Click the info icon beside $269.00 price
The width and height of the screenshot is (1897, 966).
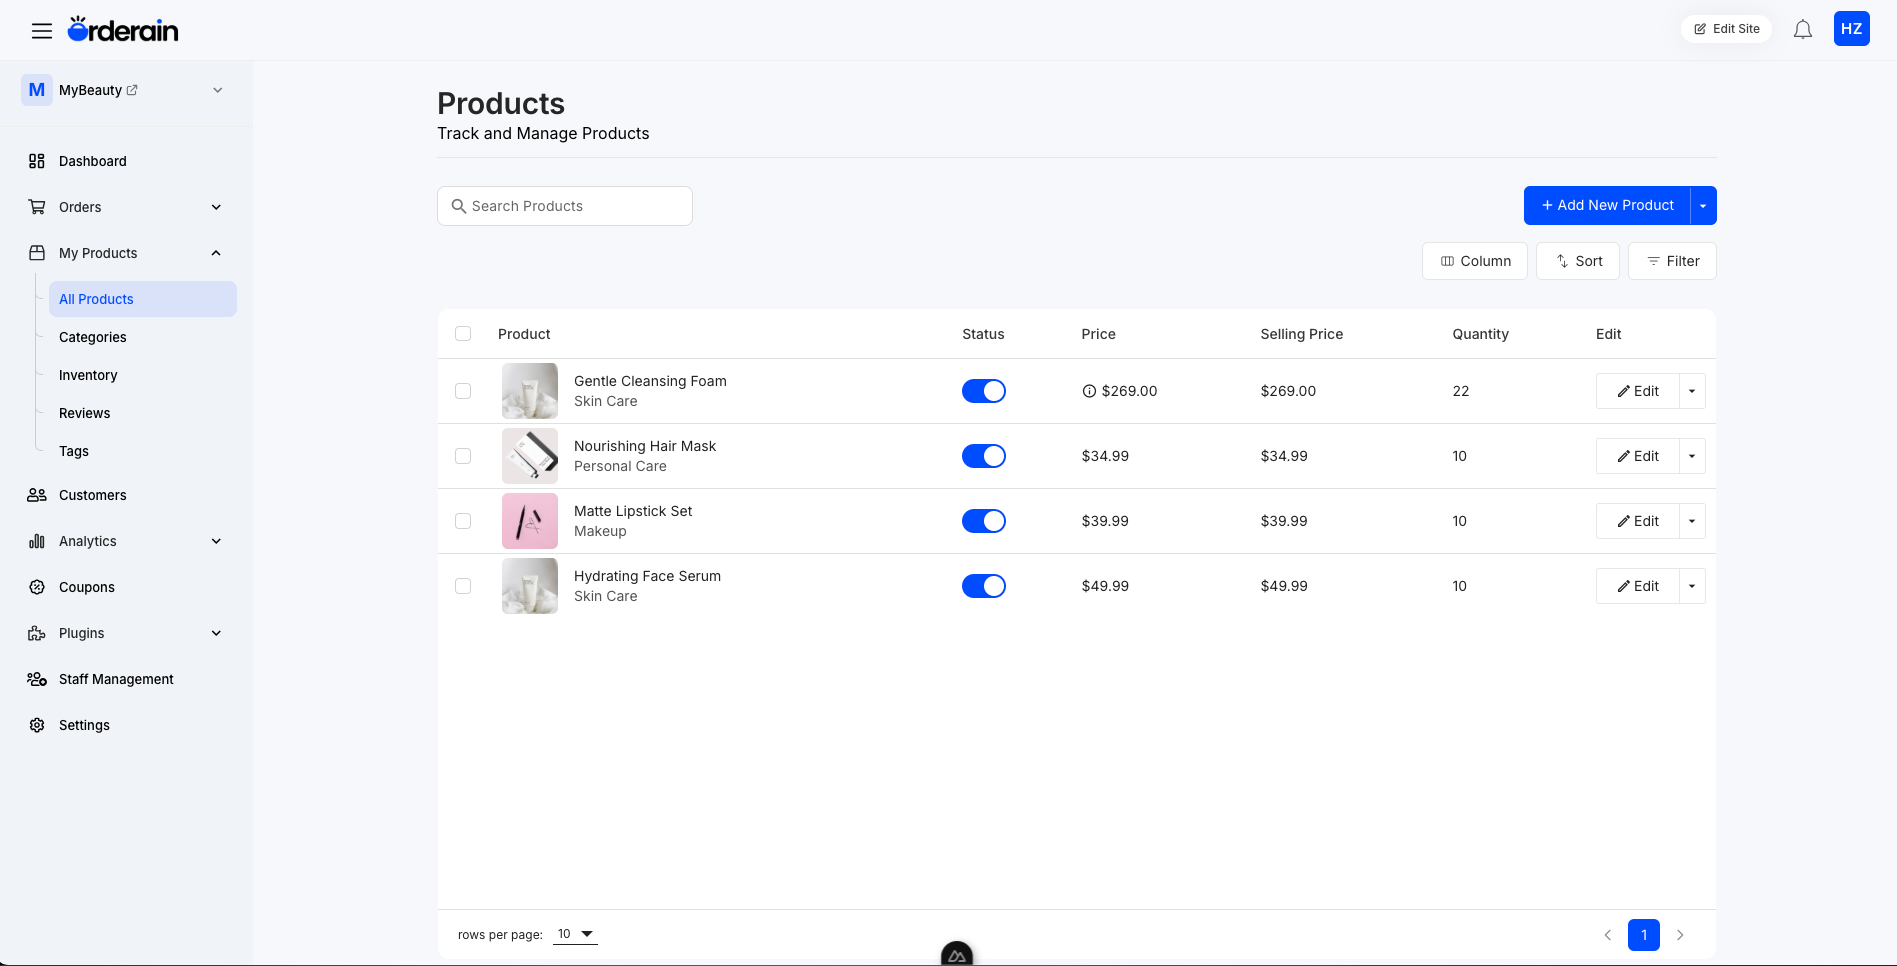[x=1090, y=391]
